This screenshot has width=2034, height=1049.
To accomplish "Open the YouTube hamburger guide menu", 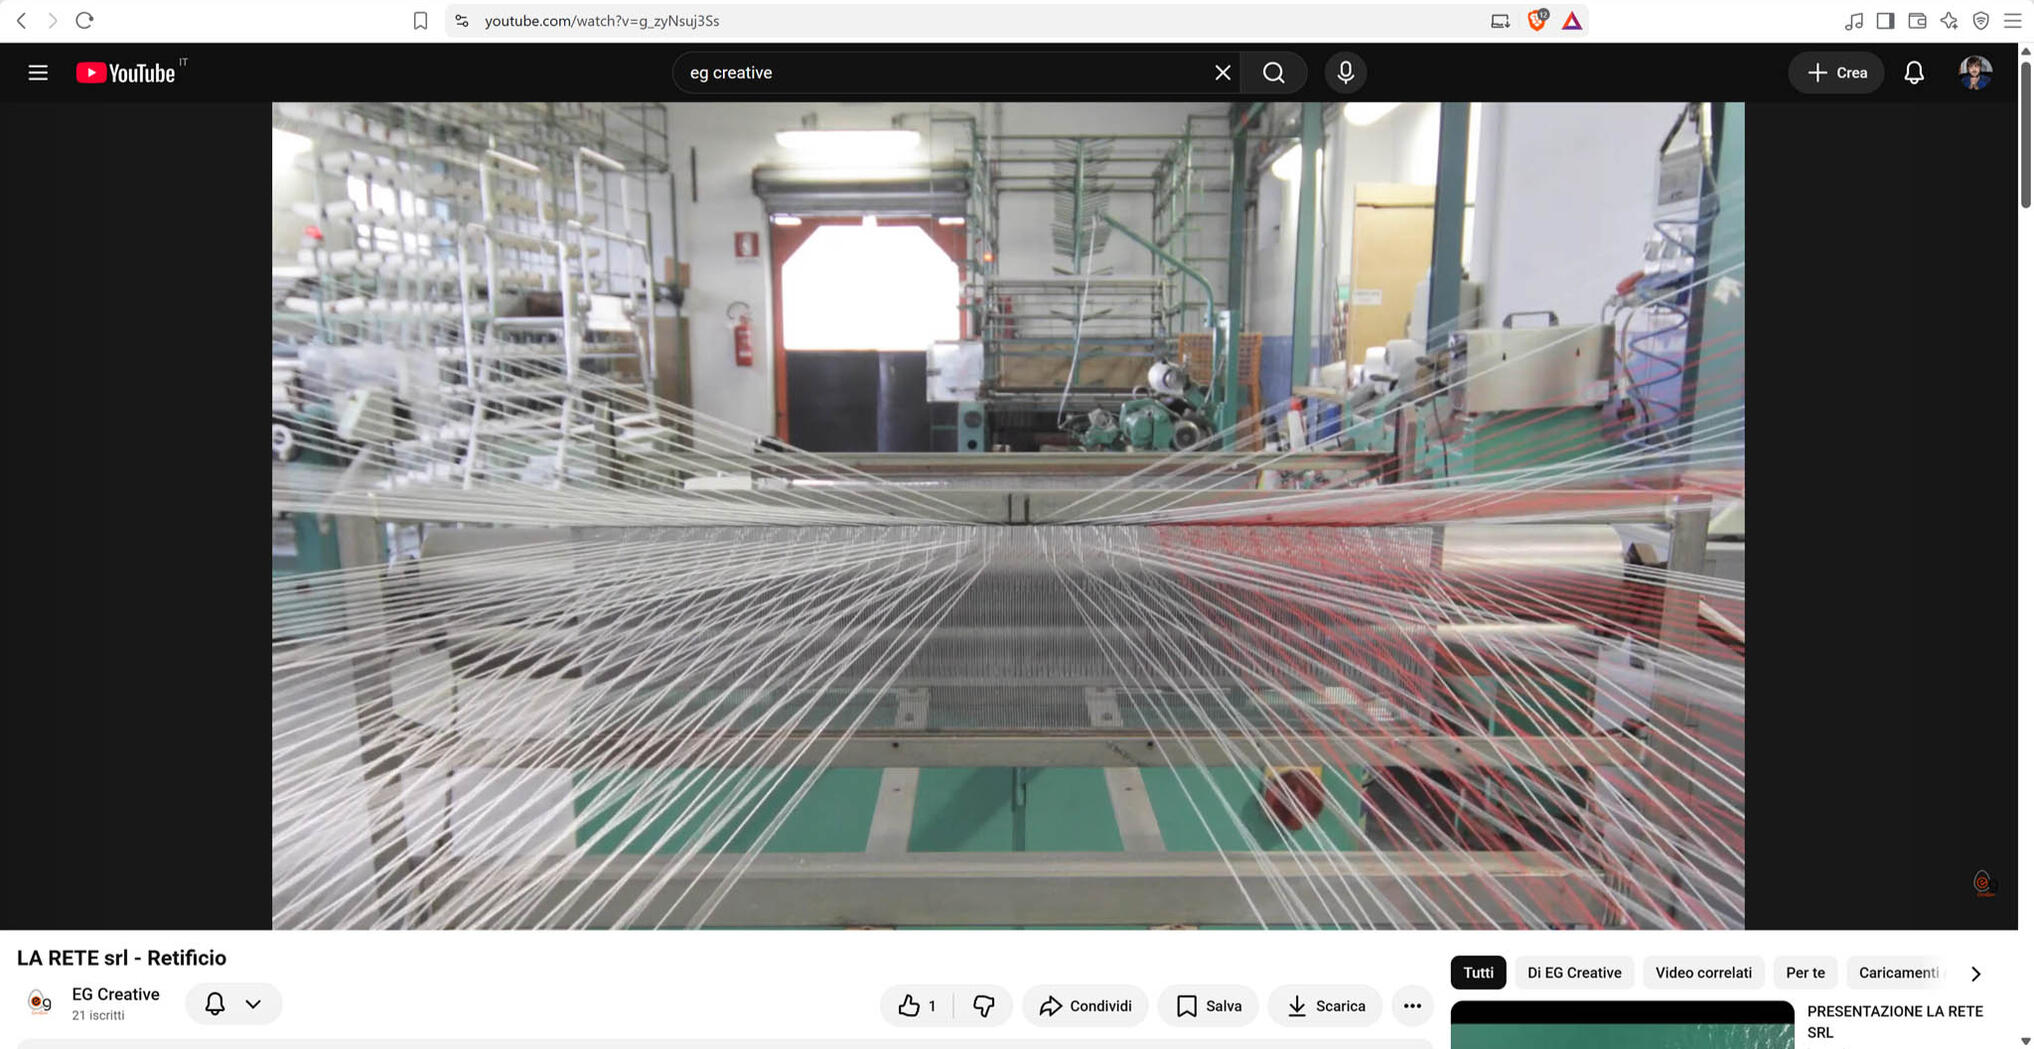I will click(38, 72).
